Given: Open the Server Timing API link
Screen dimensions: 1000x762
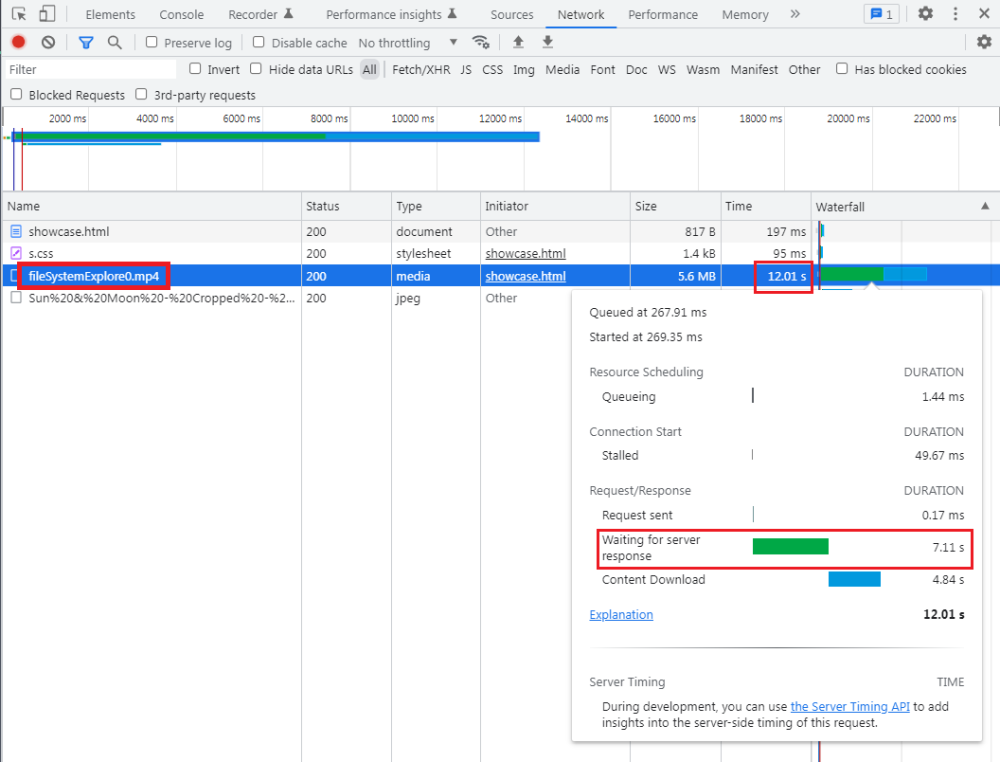Looking at the screenshot, I should point(850,707).
